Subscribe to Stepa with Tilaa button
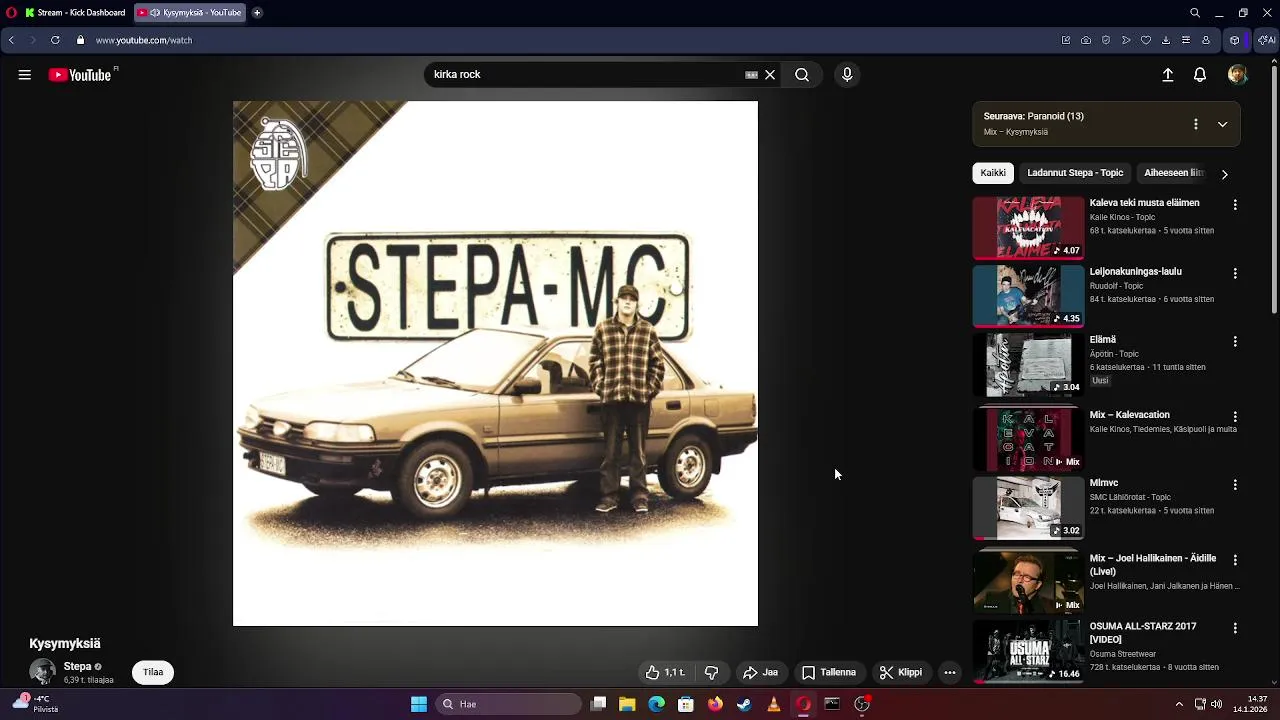The width and height of the screenshot is (1280, 720). 153,672
